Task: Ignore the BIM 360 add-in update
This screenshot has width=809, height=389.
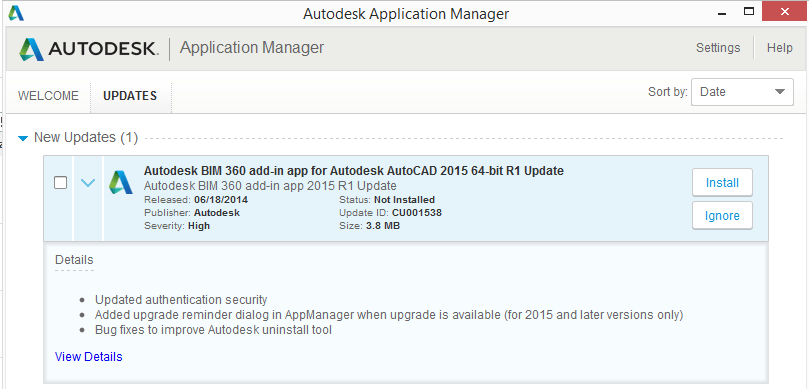Action: click(722, 216)
